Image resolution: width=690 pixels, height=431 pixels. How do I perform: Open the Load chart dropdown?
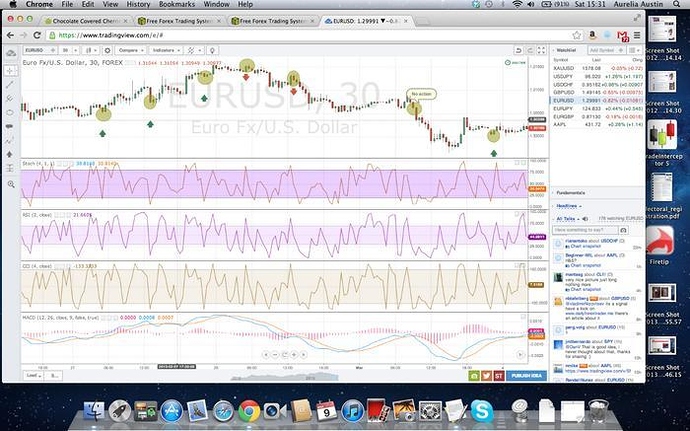34,376
